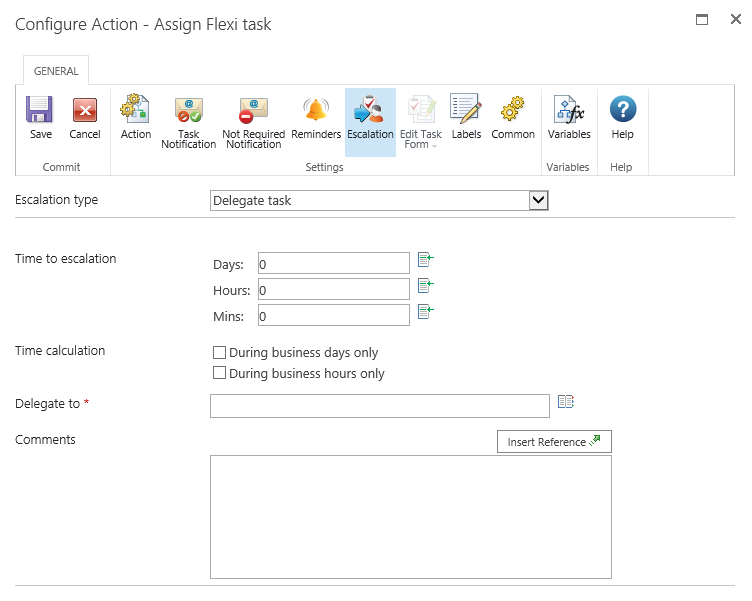The image size is (752, 601).
Task: Expand the Escalation type dropdown
Action: point(538,201)
